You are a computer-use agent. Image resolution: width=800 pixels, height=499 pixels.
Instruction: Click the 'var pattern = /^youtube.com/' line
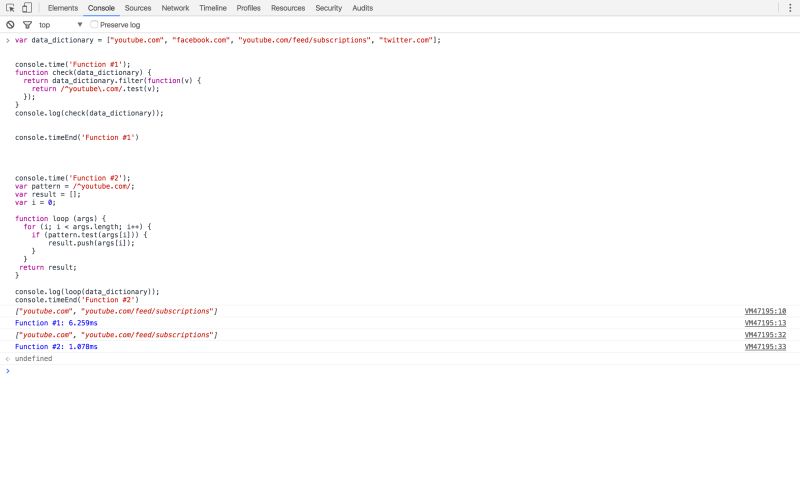point(74,186)
